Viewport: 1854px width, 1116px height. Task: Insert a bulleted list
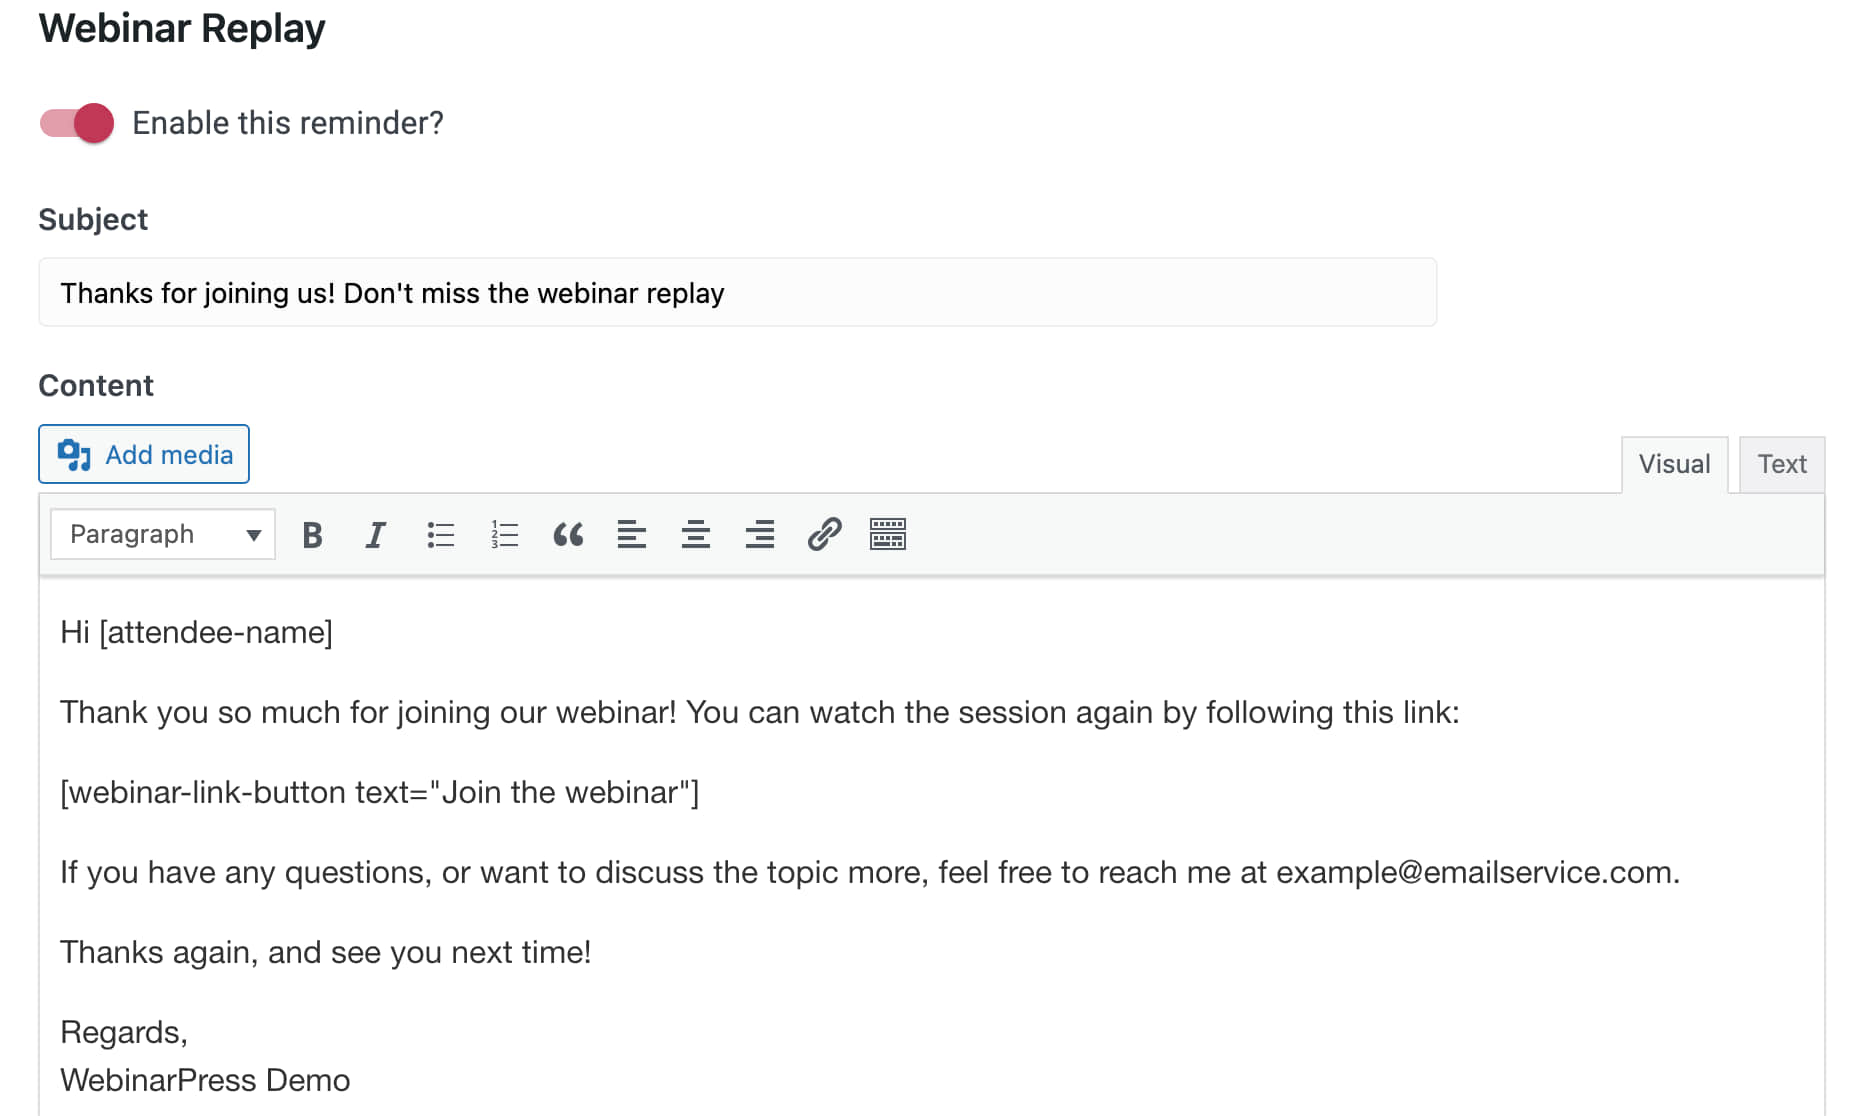440,535
